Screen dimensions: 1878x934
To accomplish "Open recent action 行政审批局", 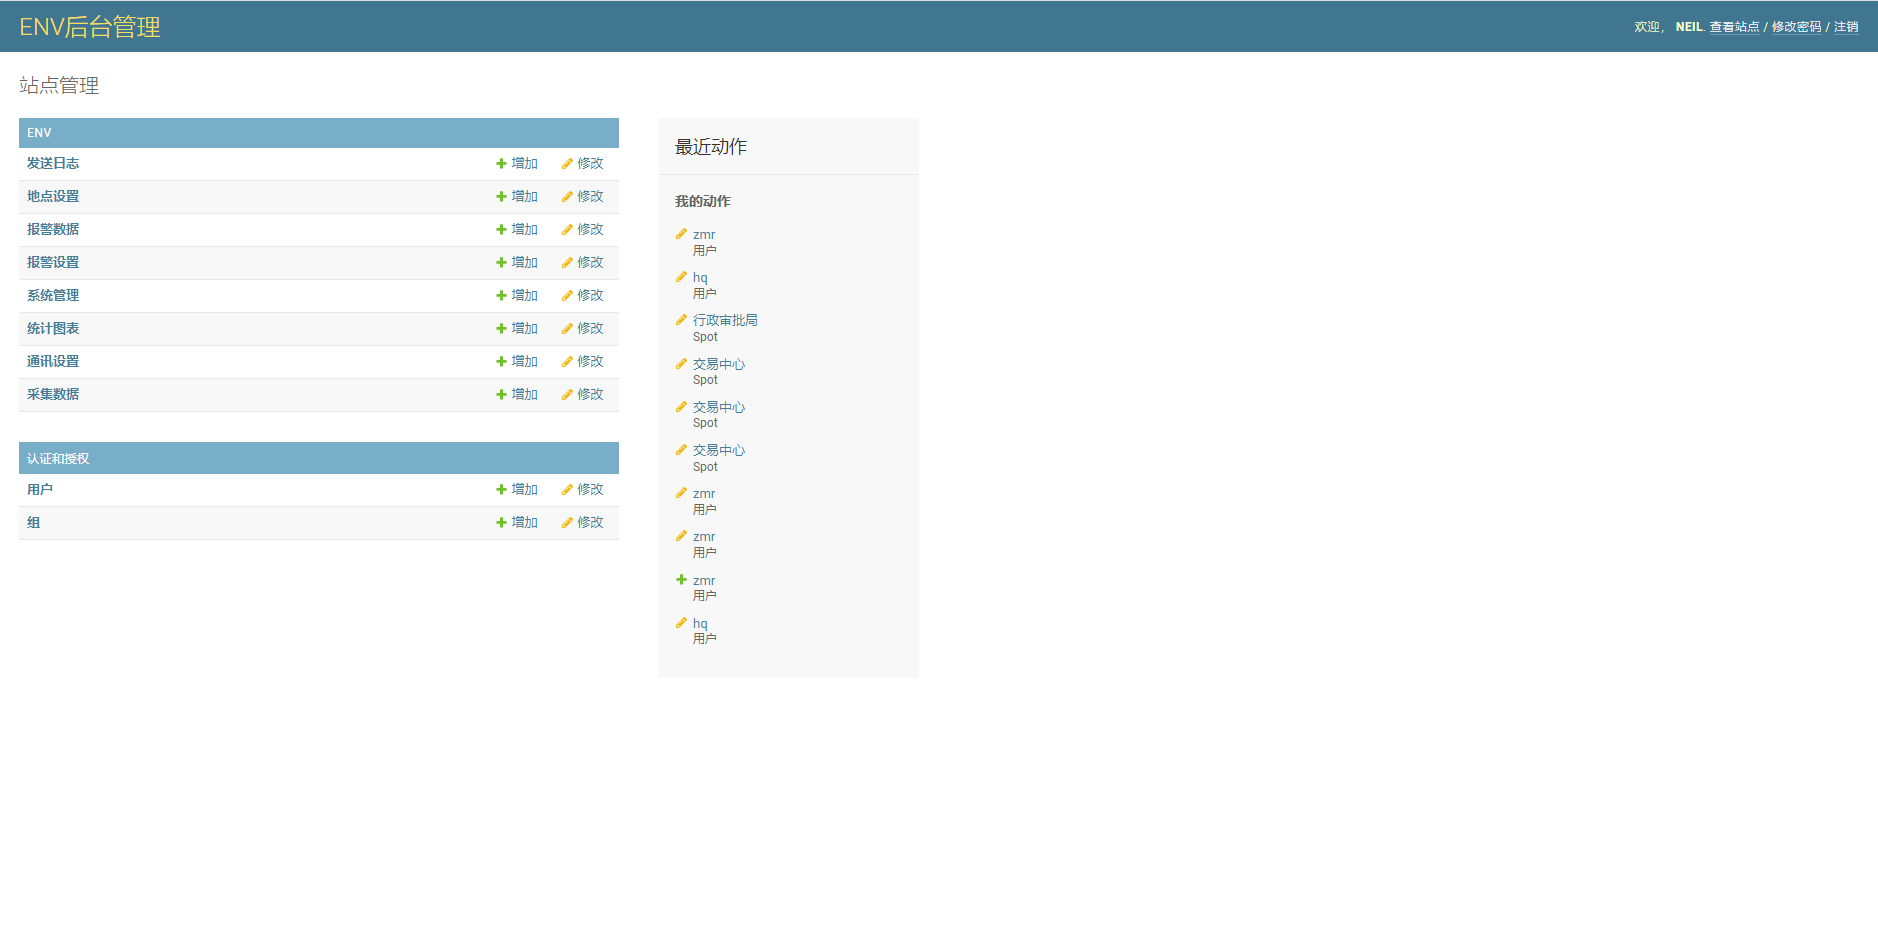I will click(725, 321).
